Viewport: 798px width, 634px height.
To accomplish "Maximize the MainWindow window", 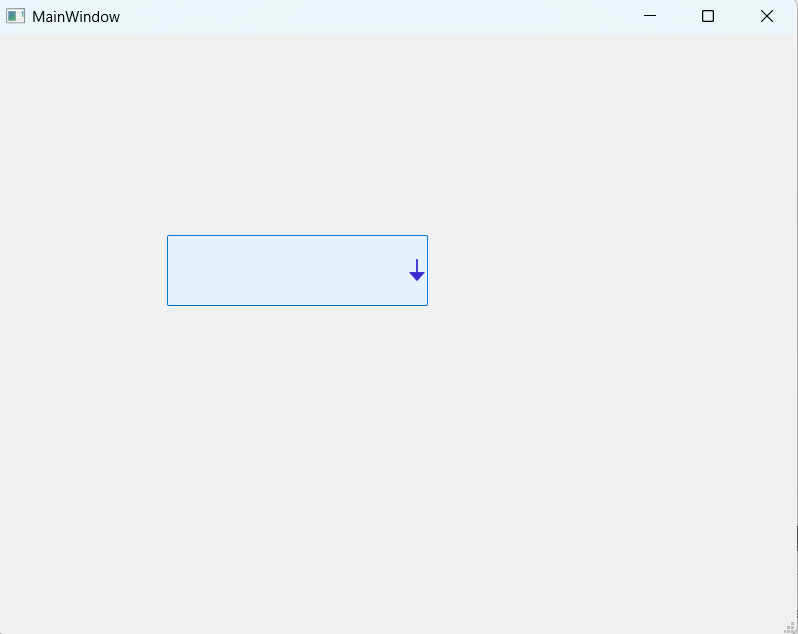I will tap(707, 16).
